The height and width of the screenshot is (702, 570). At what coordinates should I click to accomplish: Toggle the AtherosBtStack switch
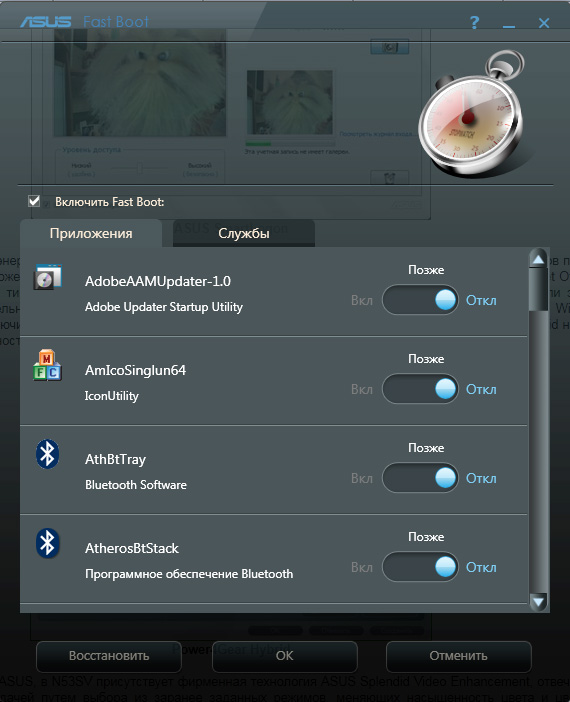coord(420,567)
